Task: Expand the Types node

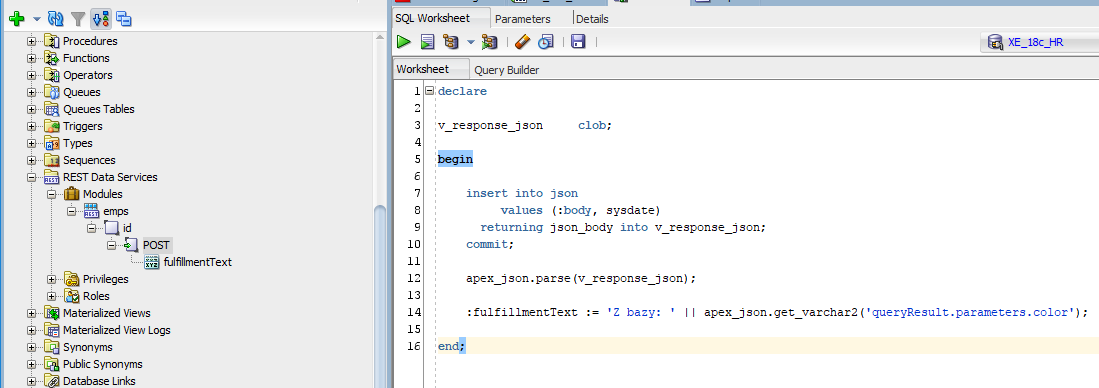Action: (x=32, y=143)
